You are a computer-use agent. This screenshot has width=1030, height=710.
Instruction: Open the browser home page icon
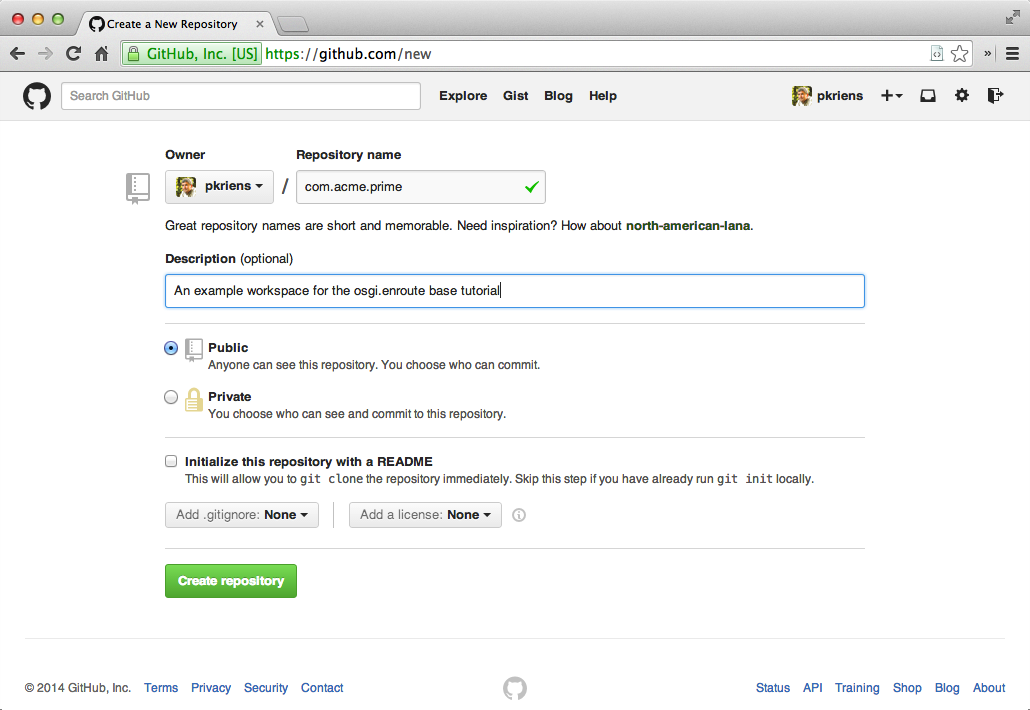point(101,54)
